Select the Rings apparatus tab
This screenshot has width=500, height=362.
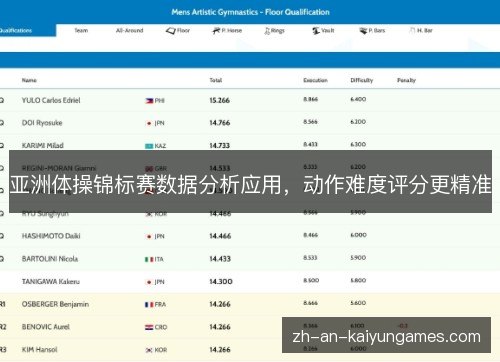pos(274,31)
